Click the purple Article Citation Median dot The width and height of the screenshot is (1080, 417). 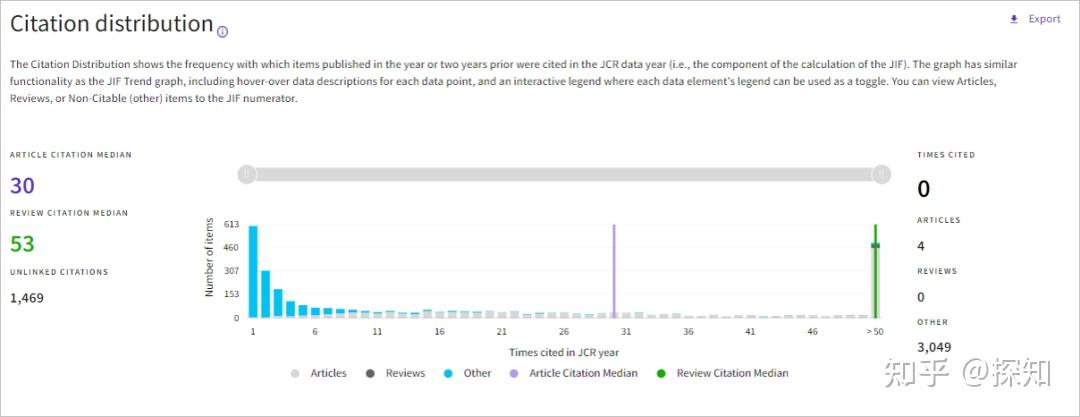[514, 373]
